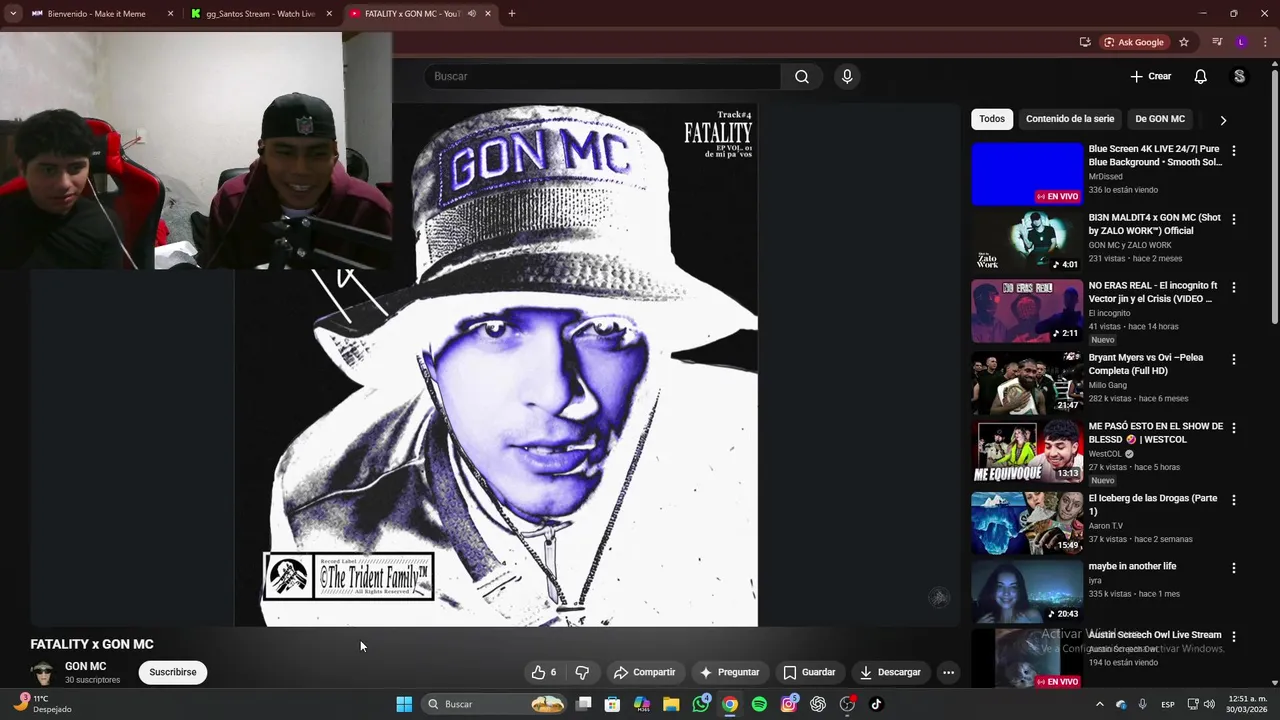The image size is (1280, 720).
Task: Open the media control icon in Chrome toolbar
Action: [1217, 42]
